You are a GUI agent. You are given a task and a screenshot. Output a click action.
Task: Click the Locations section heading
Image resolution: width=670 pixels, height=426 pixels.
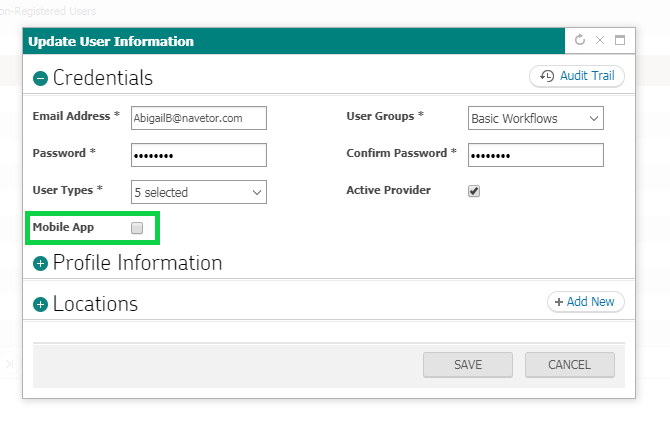95,304
